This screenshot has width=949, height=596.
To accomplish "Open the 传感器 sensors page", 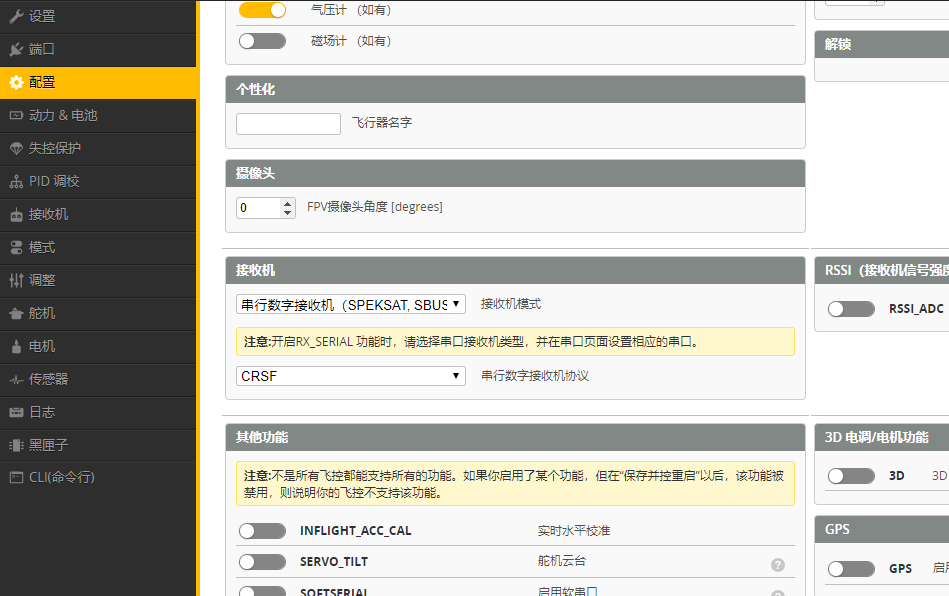I will point(48,379).
